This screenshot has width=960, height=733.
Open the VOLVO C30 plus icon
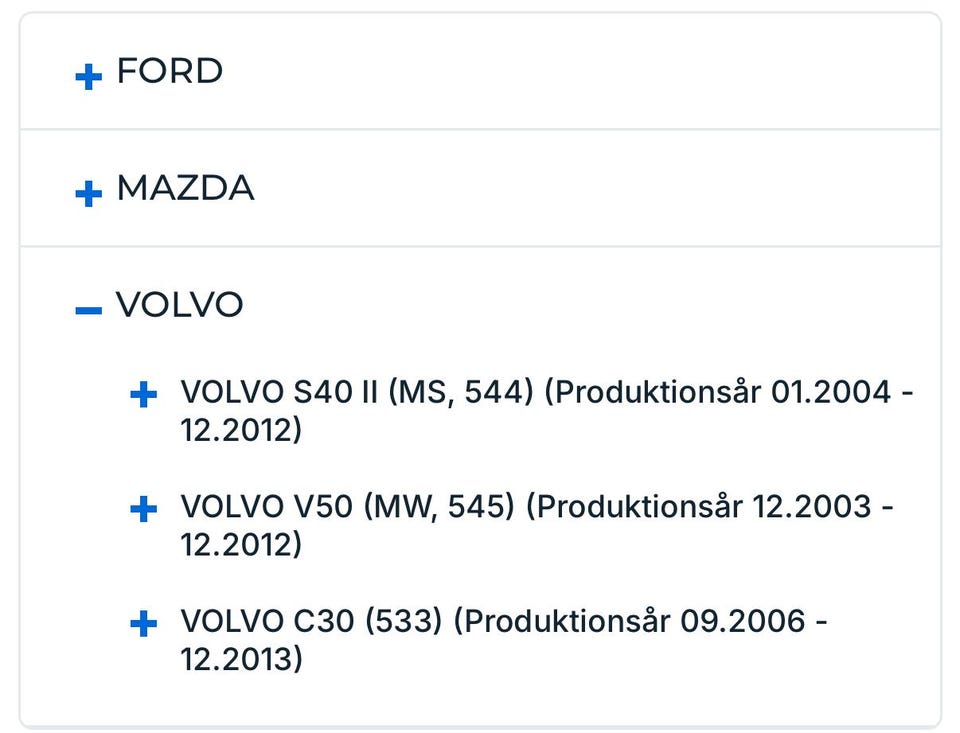pos(144,625)
